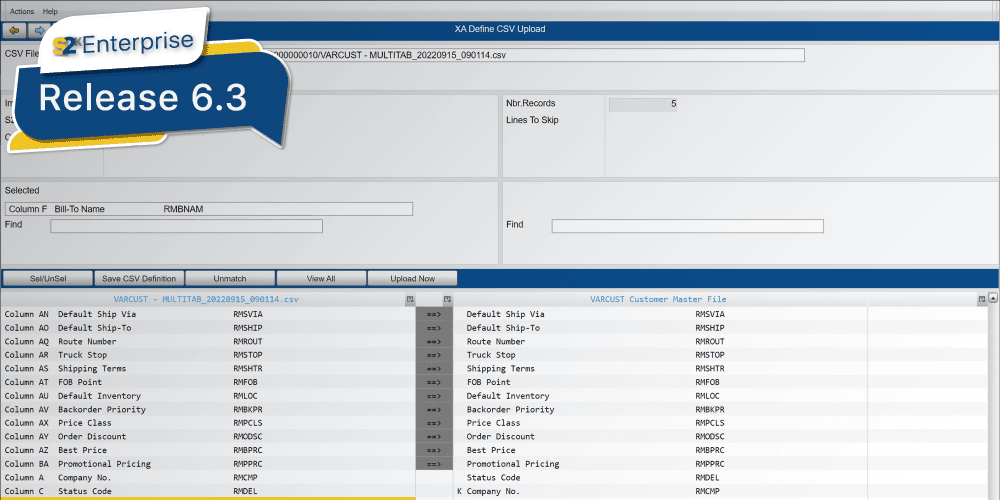
Task: Select Column AO Default Ship-To row
Action: pos(208,328)
